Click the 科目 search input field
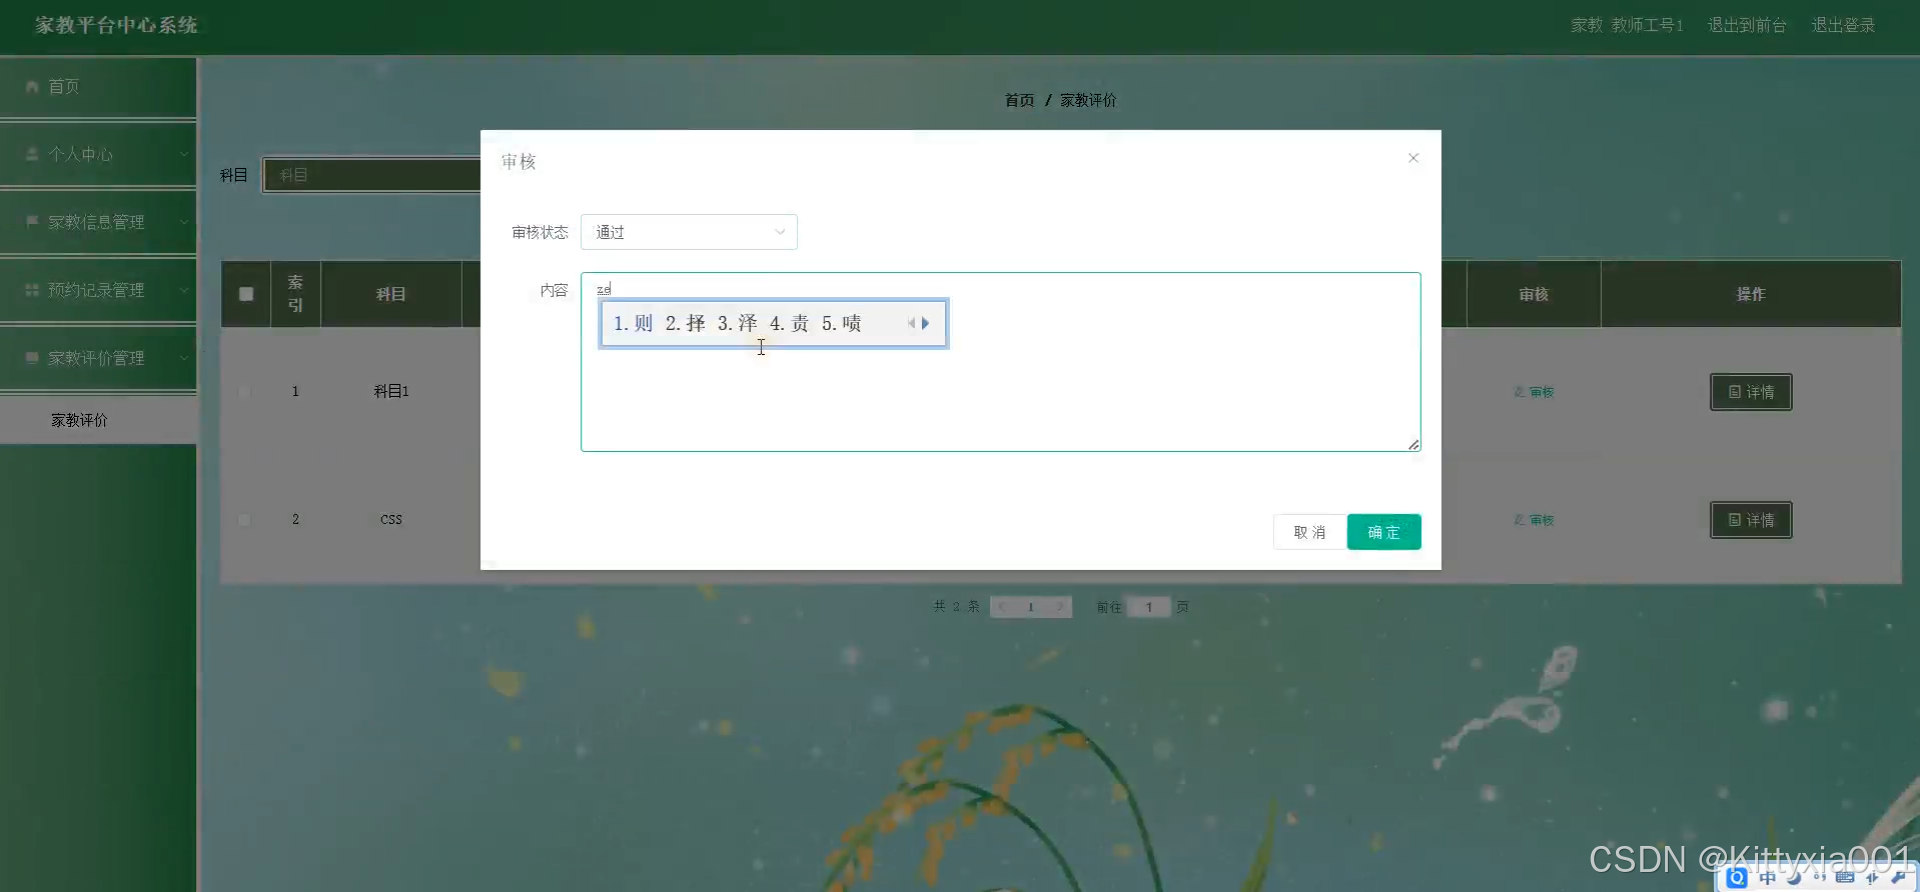 coord(372,175)
